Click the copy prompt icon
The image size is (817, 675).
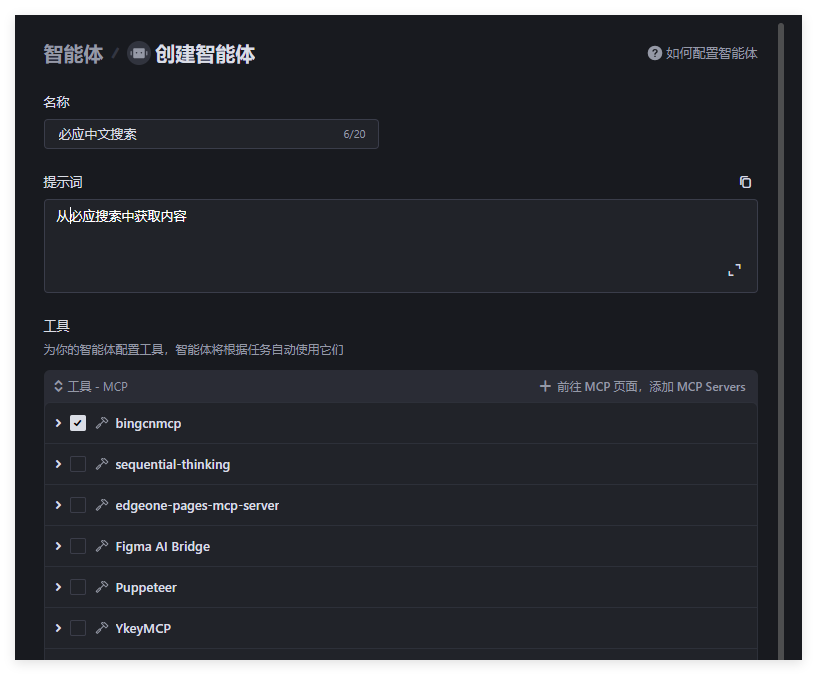click(x=745, y=182)
